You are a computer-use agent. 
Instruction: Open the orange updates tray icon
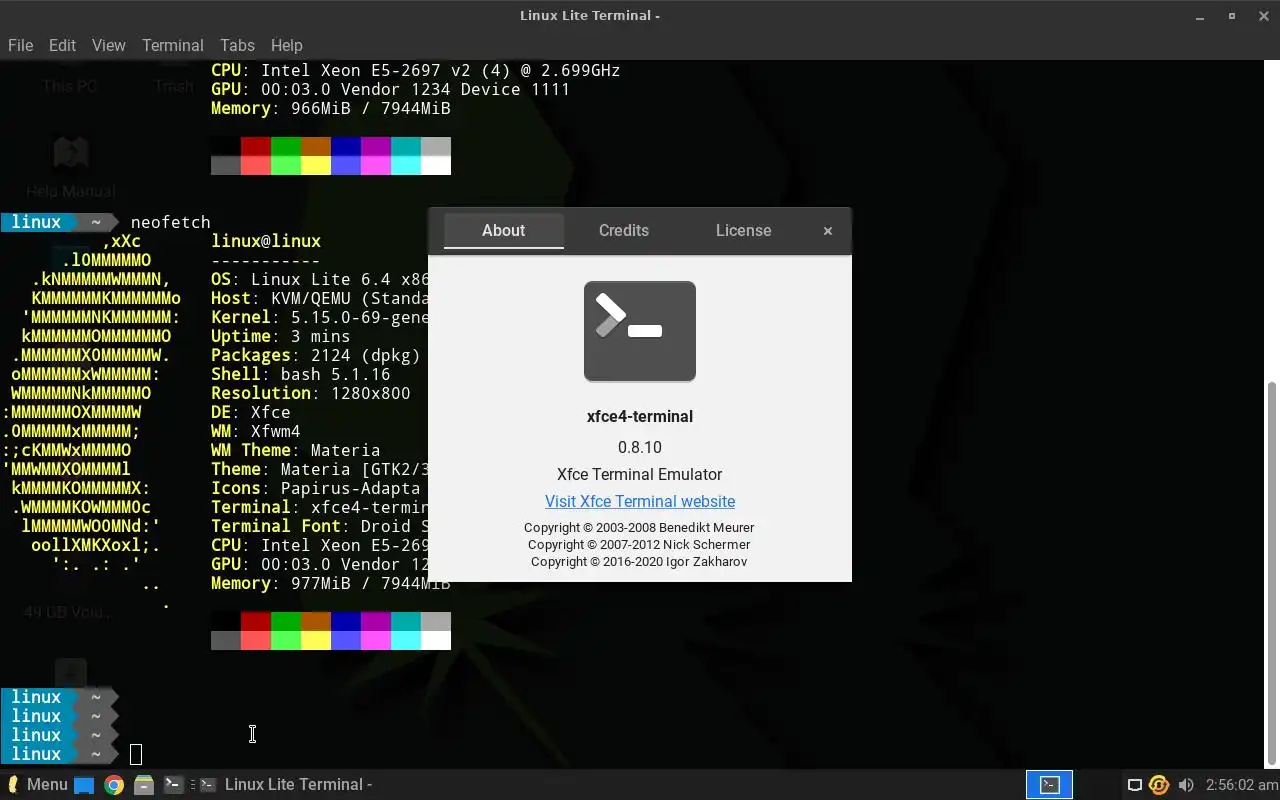1159,785
